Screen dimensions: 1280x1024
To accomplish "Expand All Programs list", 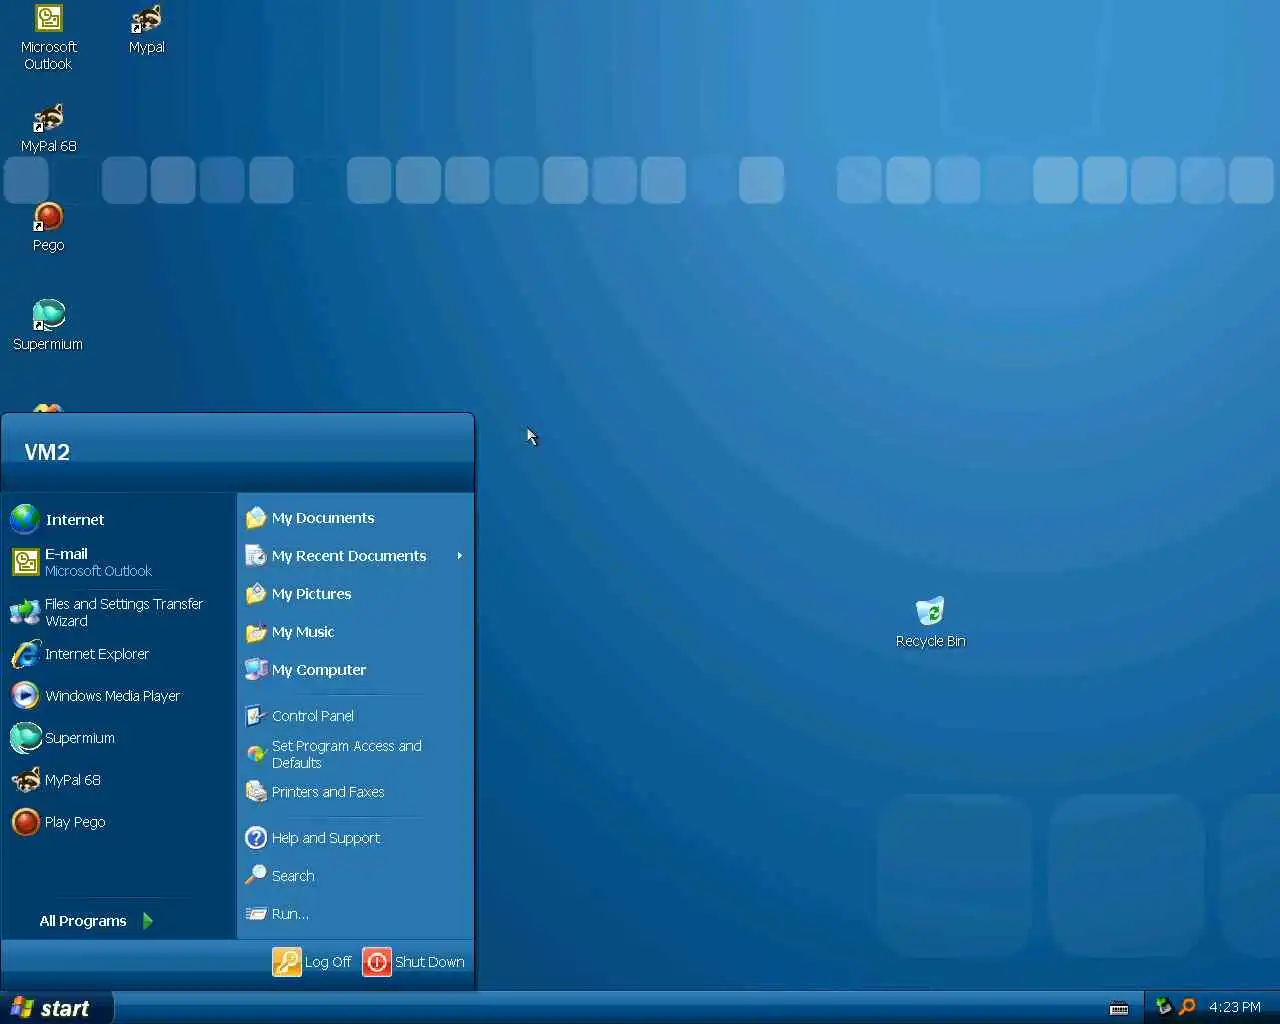I will click(96, 921).
